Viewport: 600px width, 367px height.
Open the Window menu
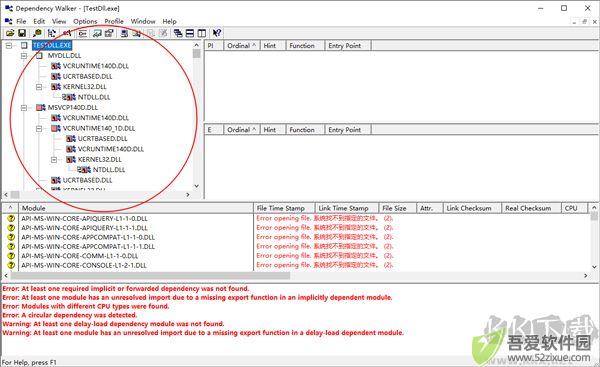coord(143,21)
